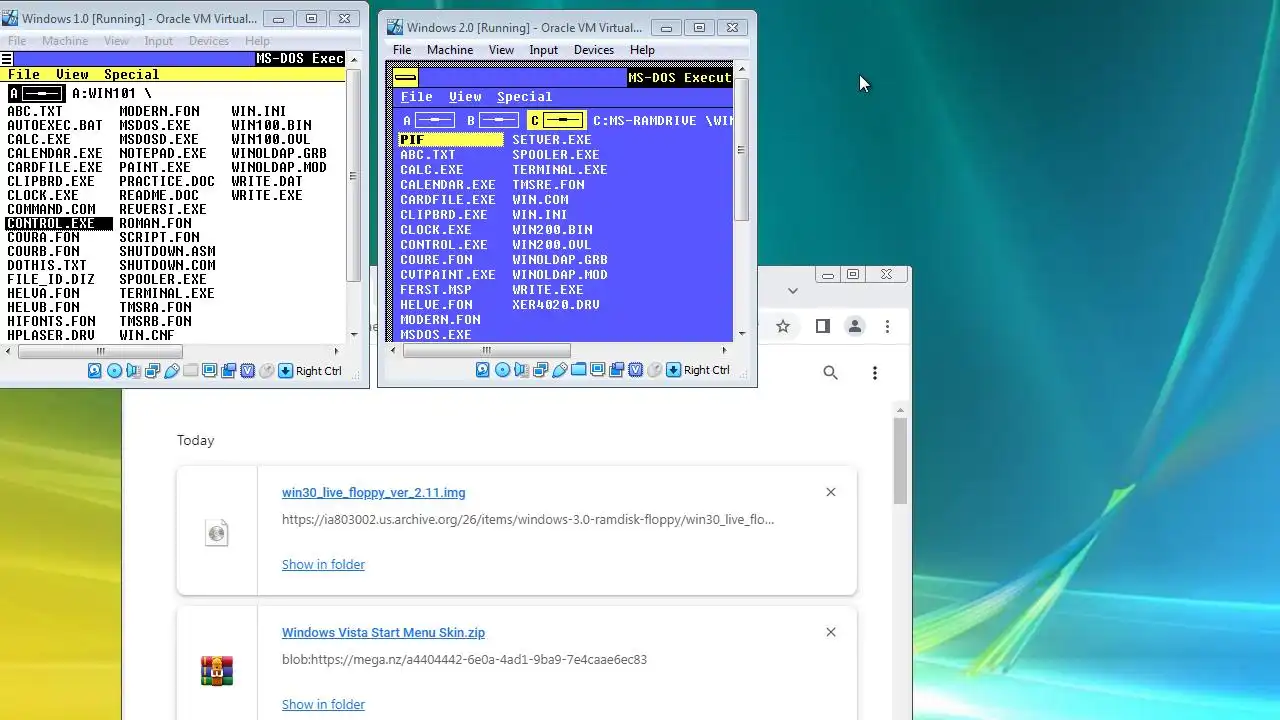Open Chrome tab search chevron
1280x720 pixels.
[x=792, y=291]
